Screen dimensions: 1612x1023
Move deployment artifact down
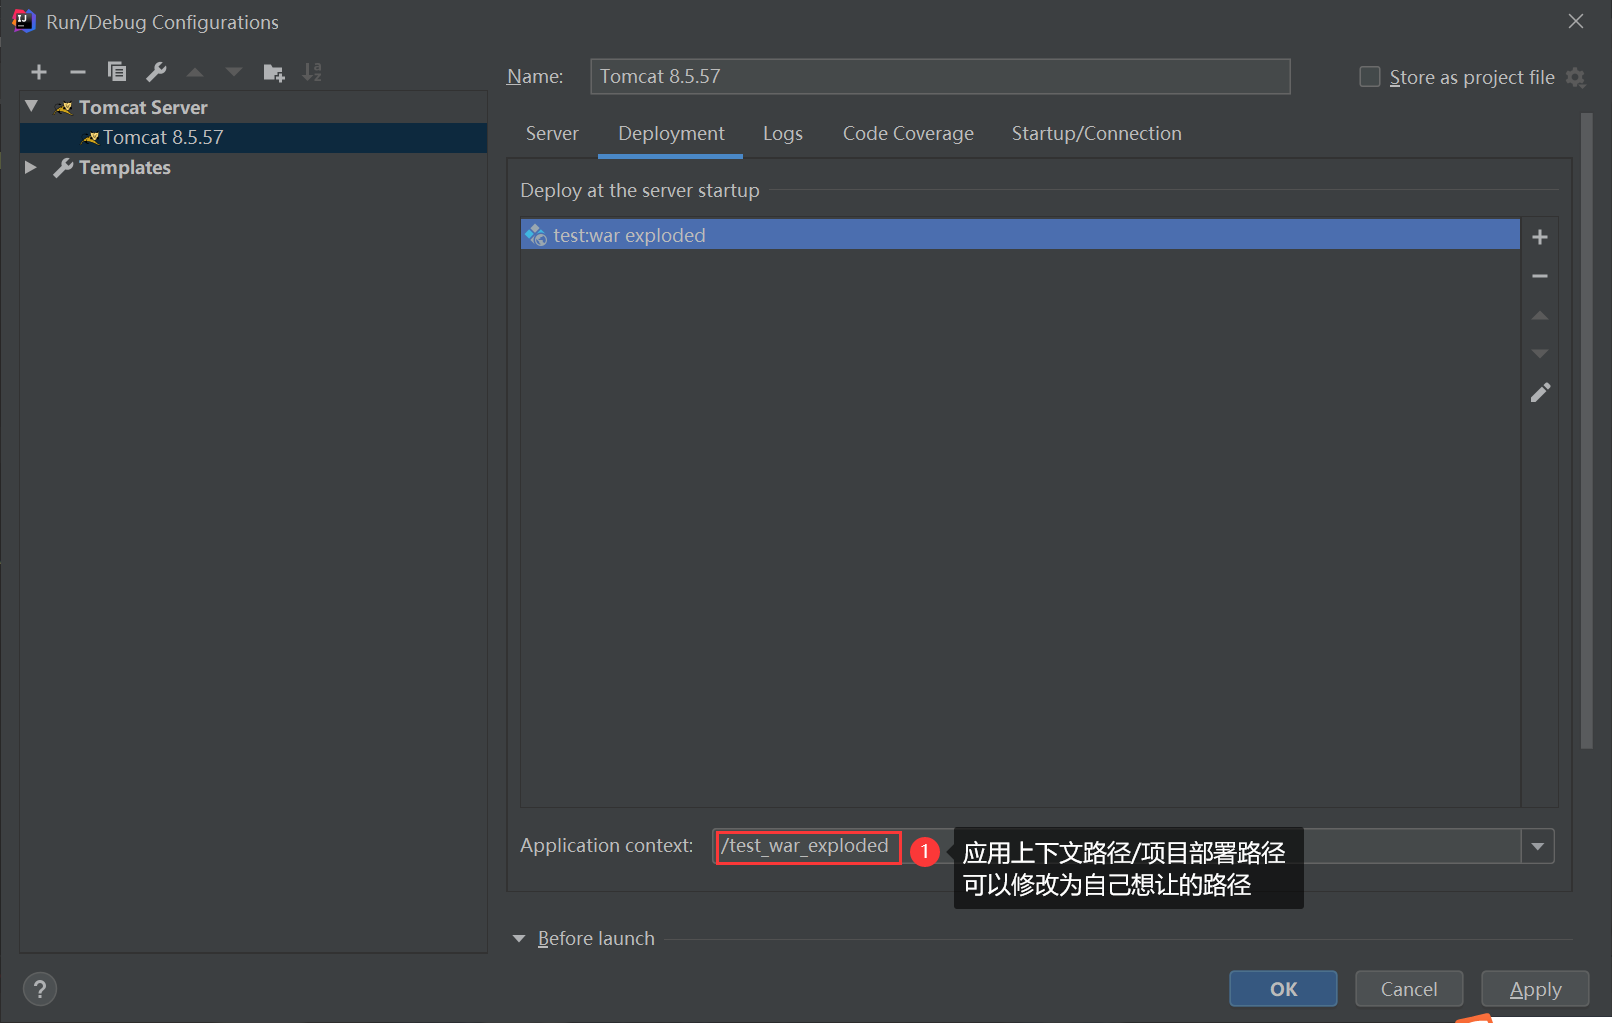pyautogui.click(x=1540, y=353)
